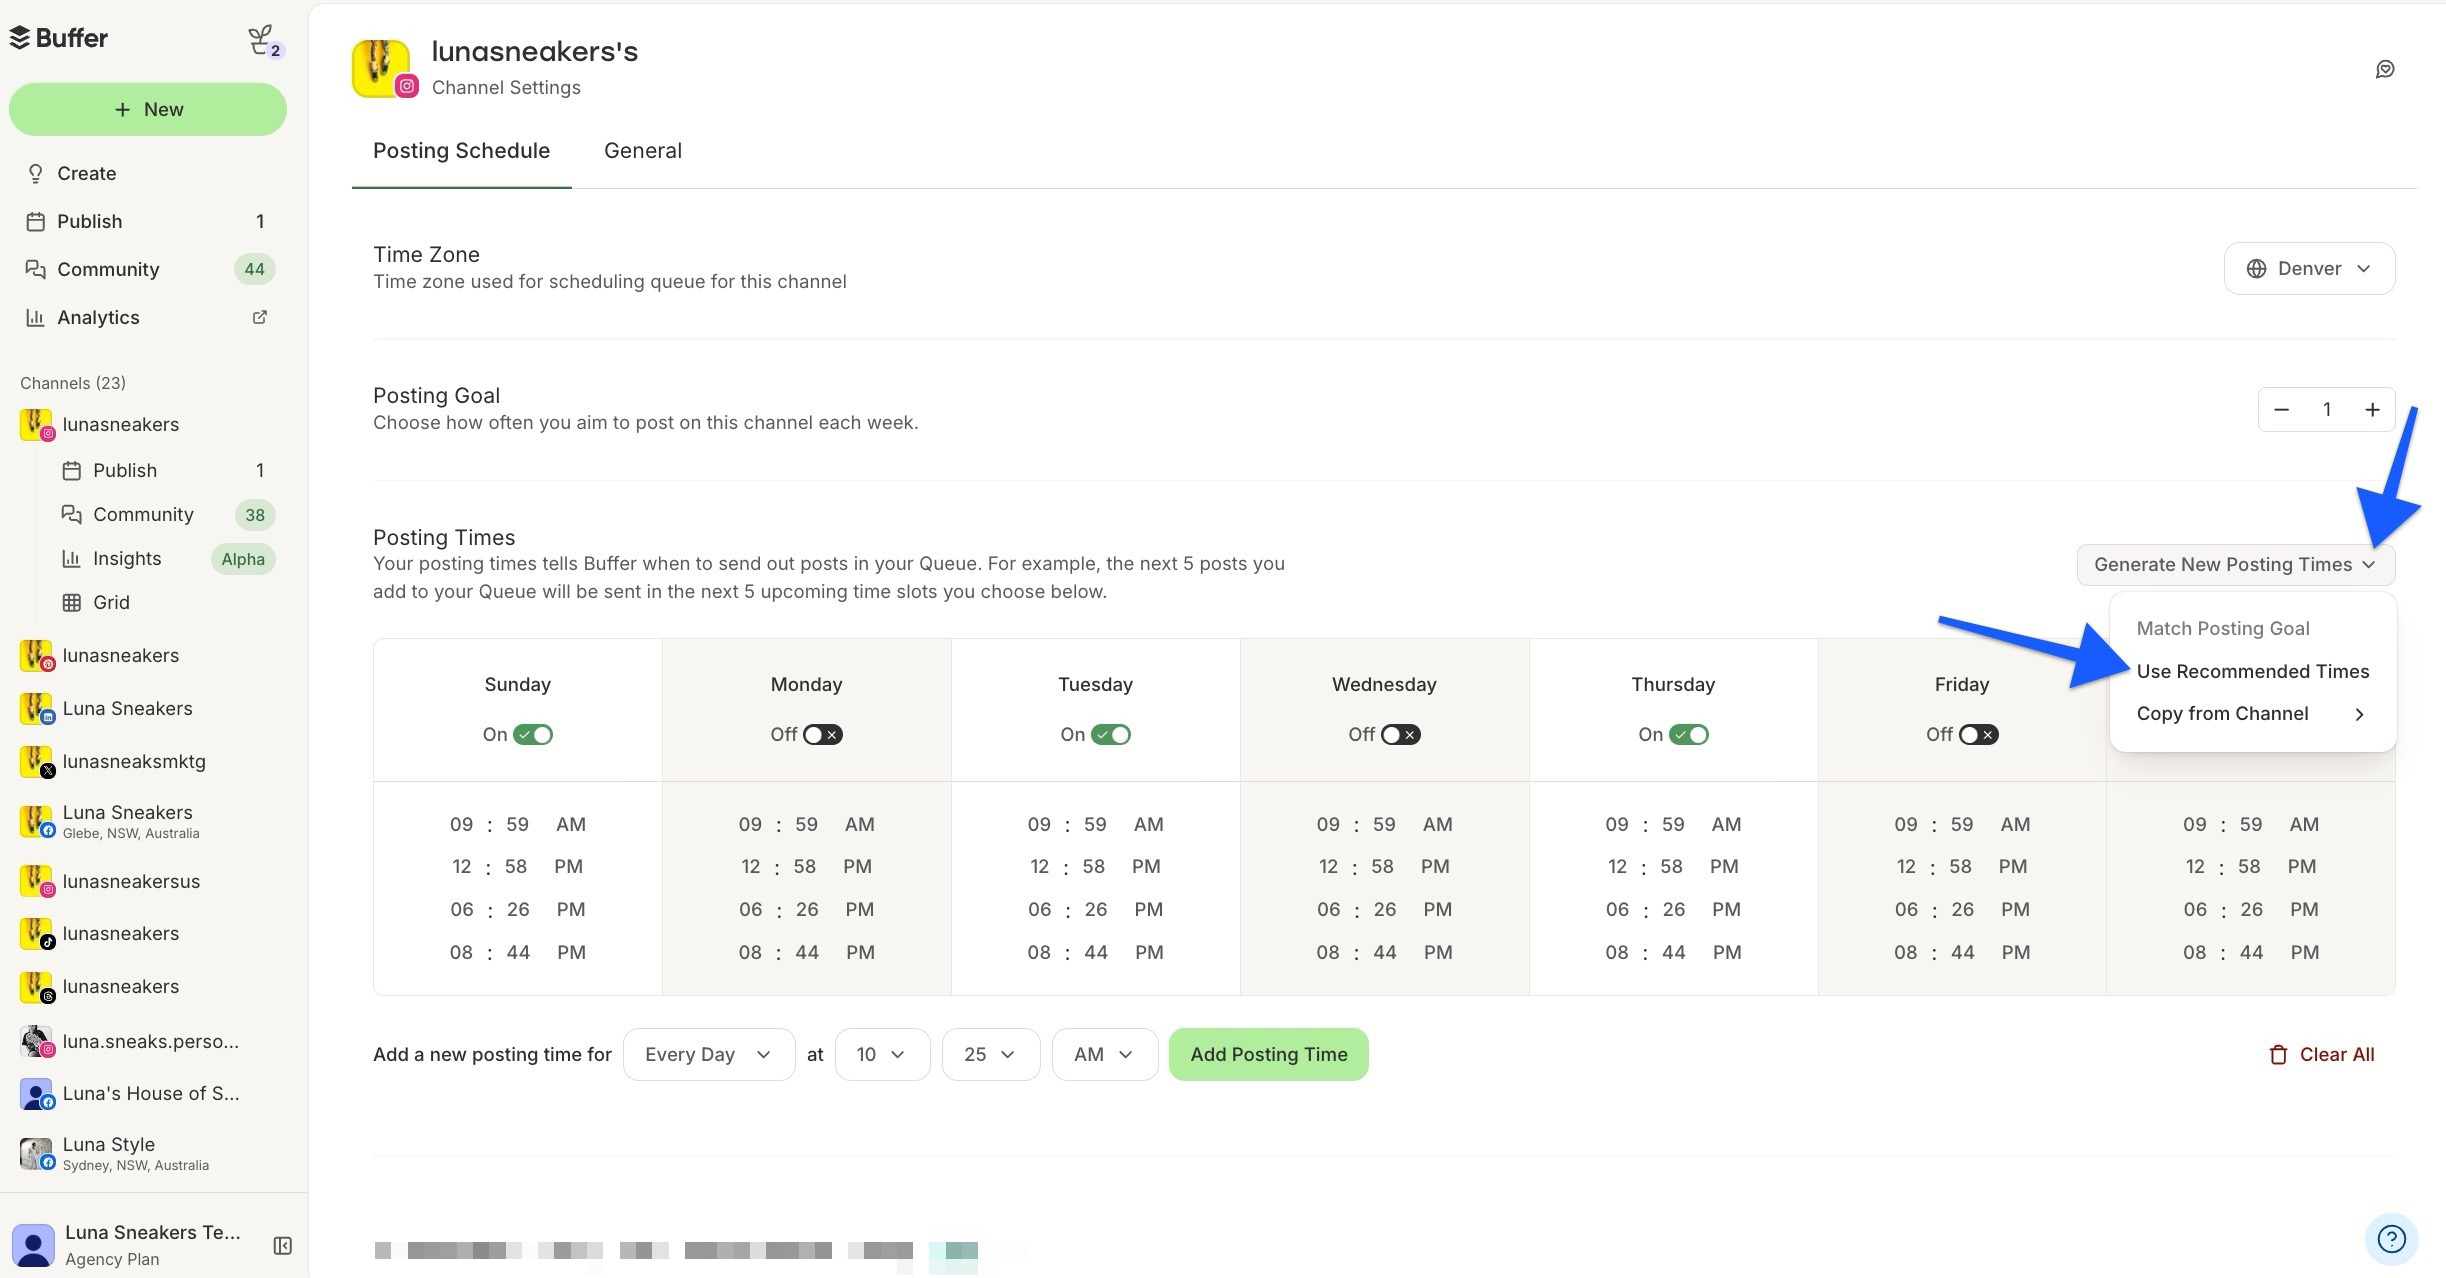The image size is (2446, 1278).
Task: Open Analytics via its external-link icon
Action: tap(259, 317)
